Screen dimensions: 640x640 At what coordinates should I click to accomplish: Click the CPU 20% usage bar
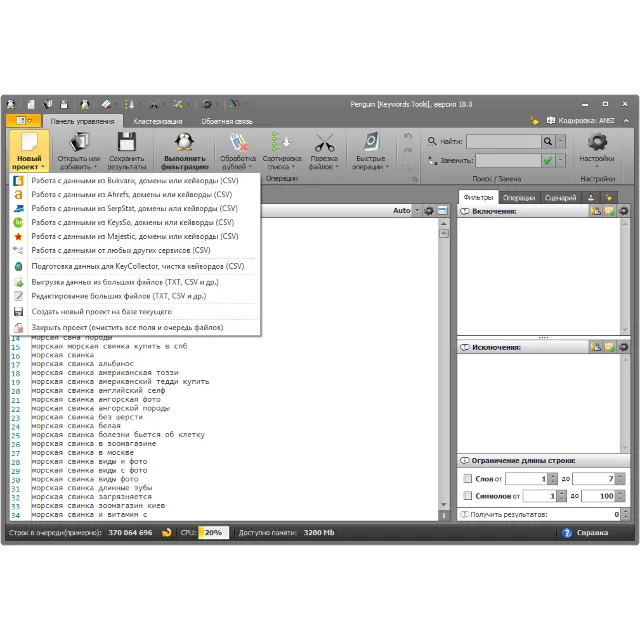213,533
